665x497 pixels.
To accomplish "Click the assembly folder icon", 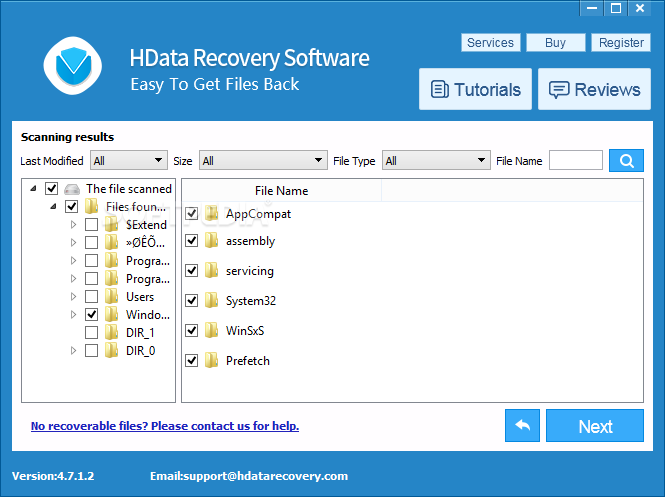I will pos(212,240).
